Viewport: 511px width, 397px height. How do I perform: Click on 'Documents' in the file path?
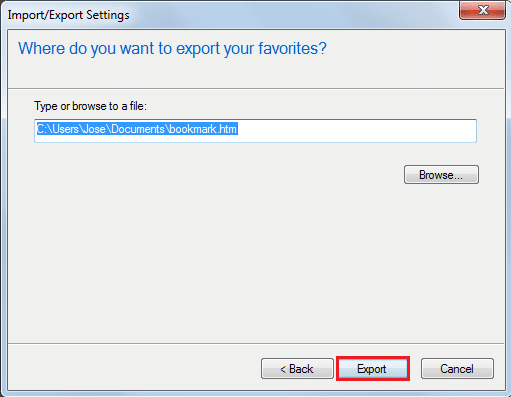click(138, 129)
